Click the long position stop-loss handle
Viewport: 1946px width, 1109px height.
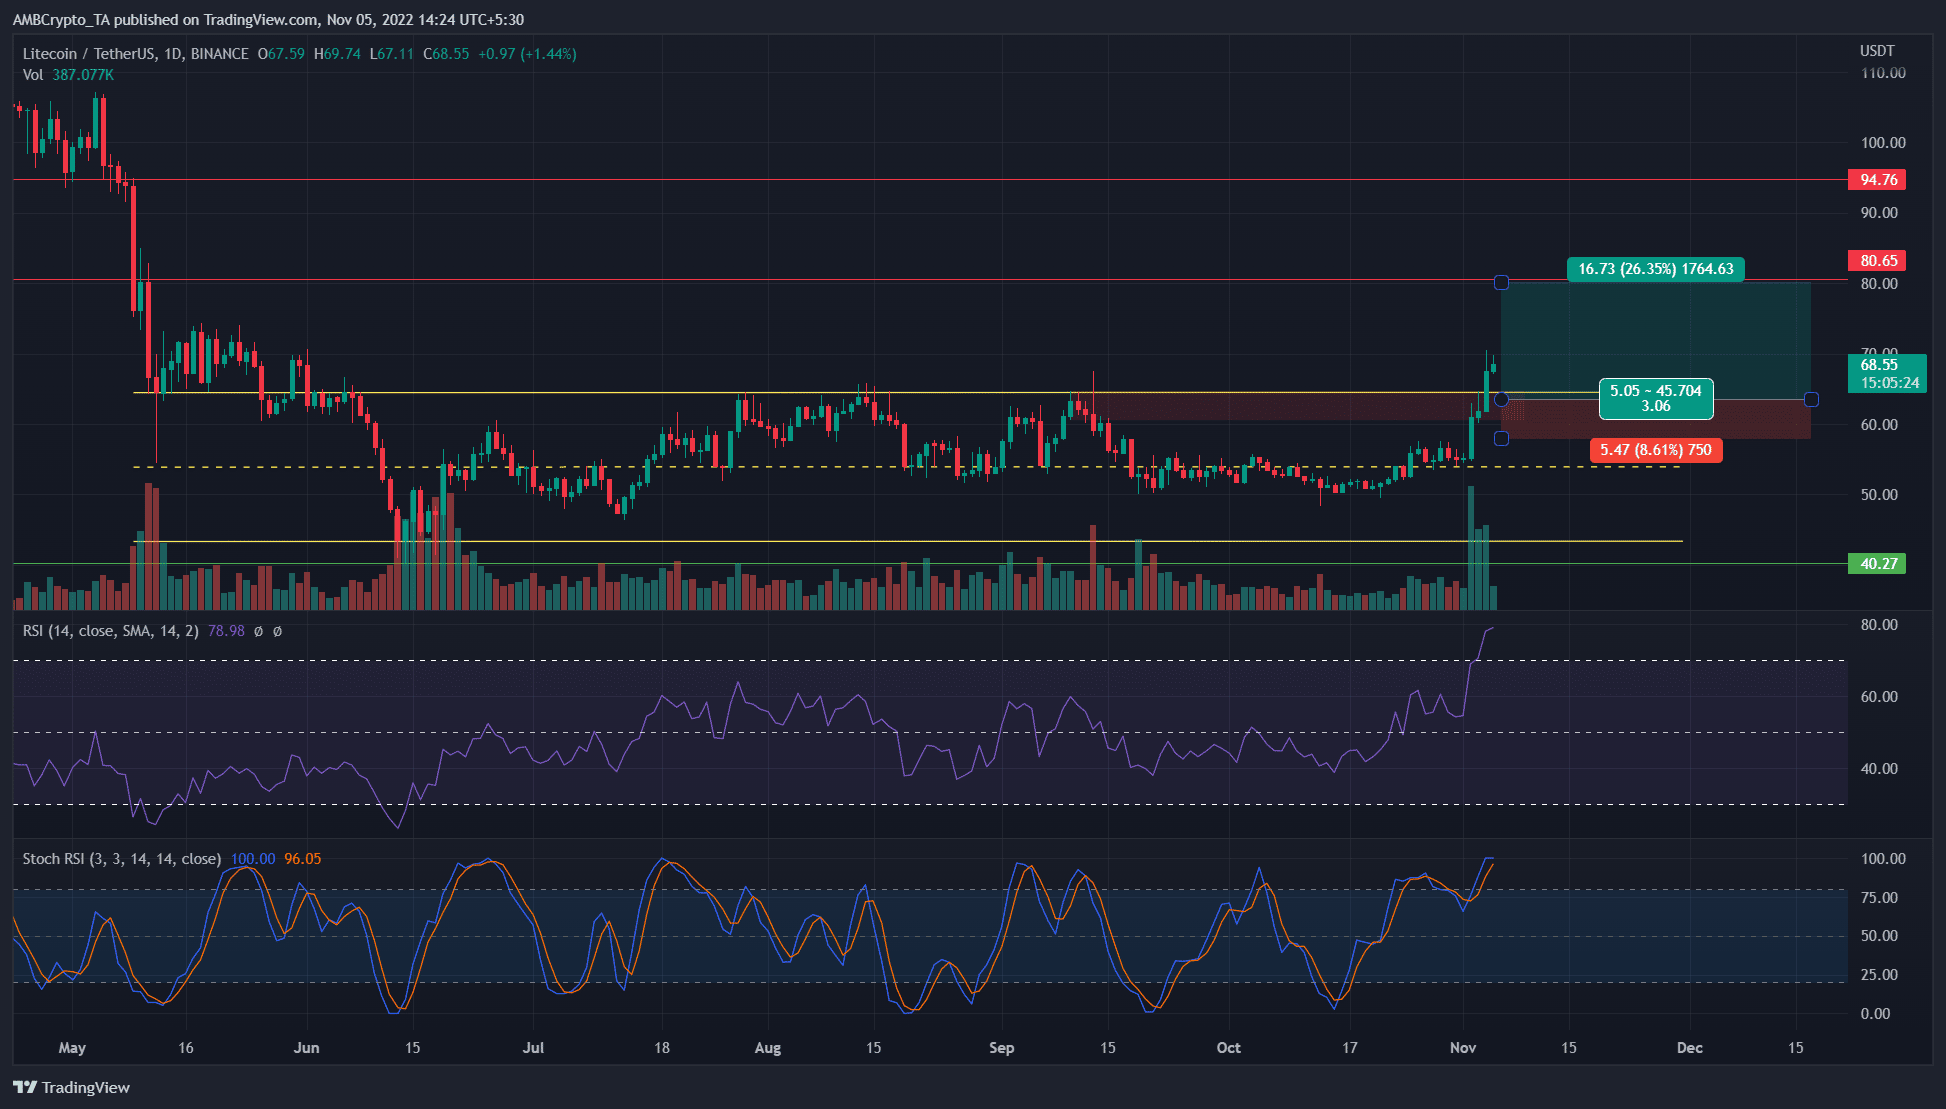click(x=1501, y=438)
